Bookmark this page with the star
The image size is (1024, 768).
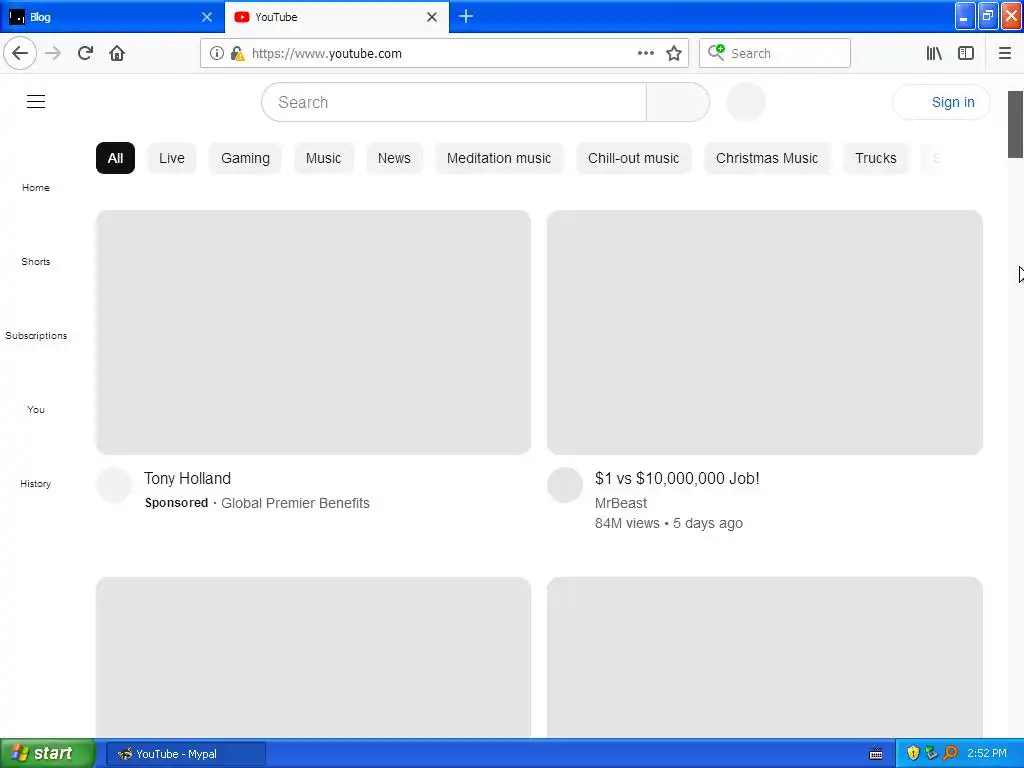coord(674,53)
